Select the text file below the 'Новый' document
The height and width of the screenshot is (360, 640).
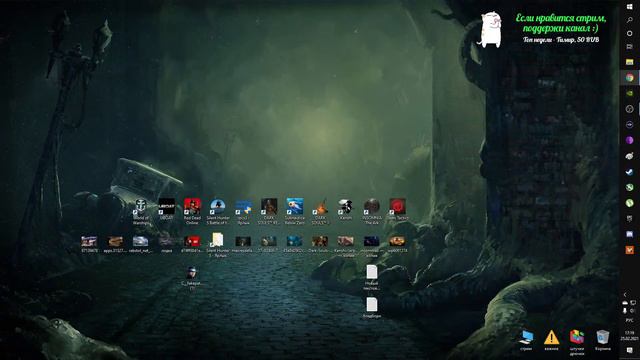coord(371,307)
